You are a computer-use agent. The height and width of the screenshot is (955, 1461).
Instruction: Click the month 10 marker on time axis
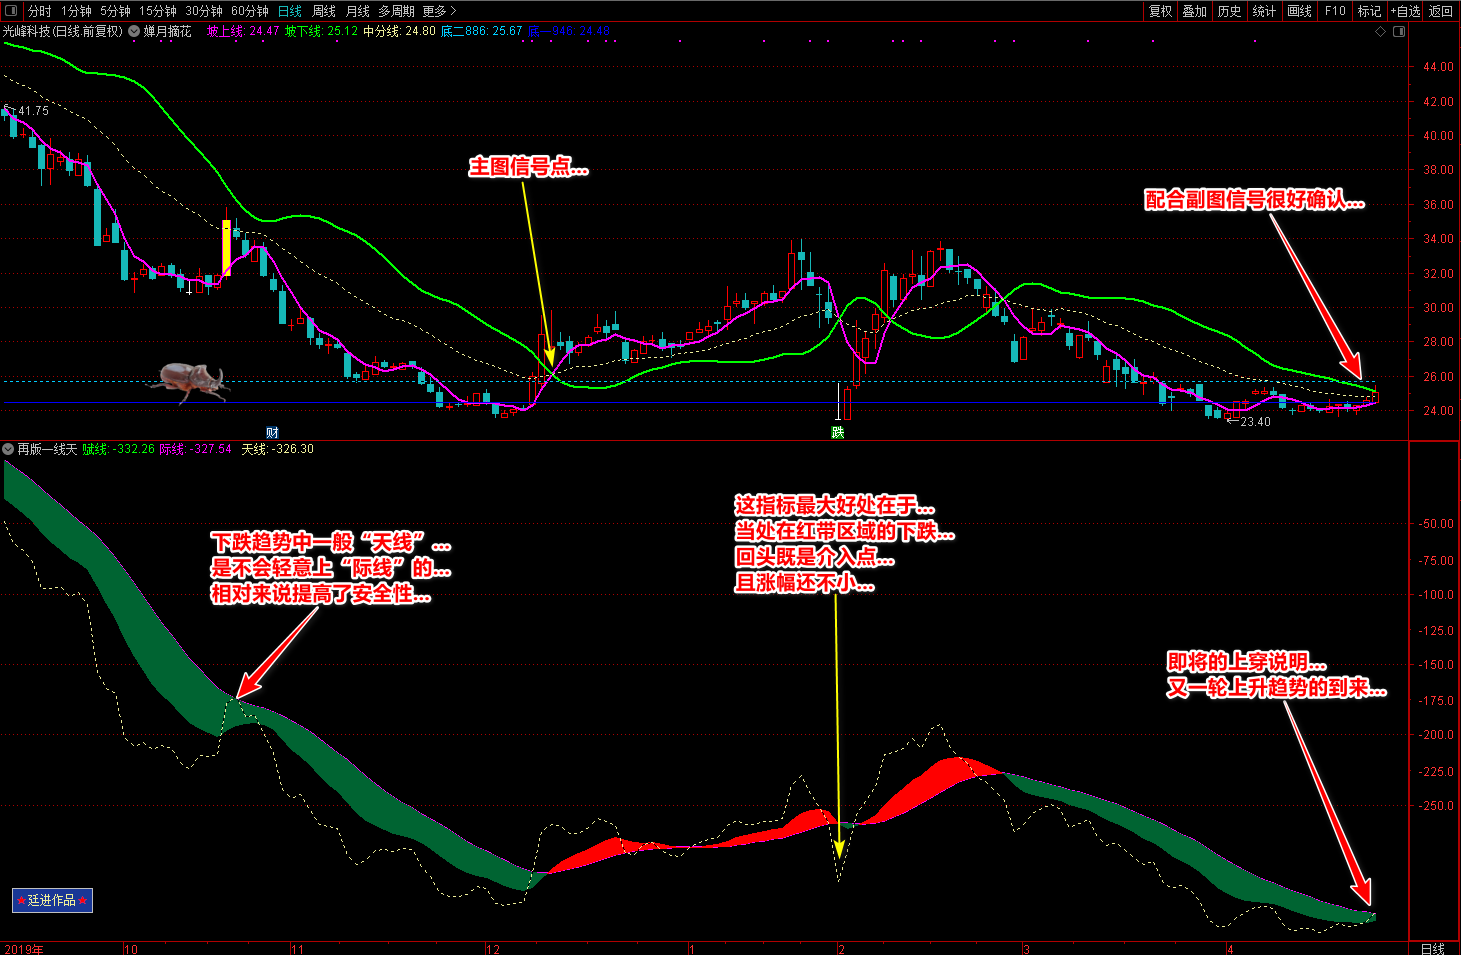point(131,949)
